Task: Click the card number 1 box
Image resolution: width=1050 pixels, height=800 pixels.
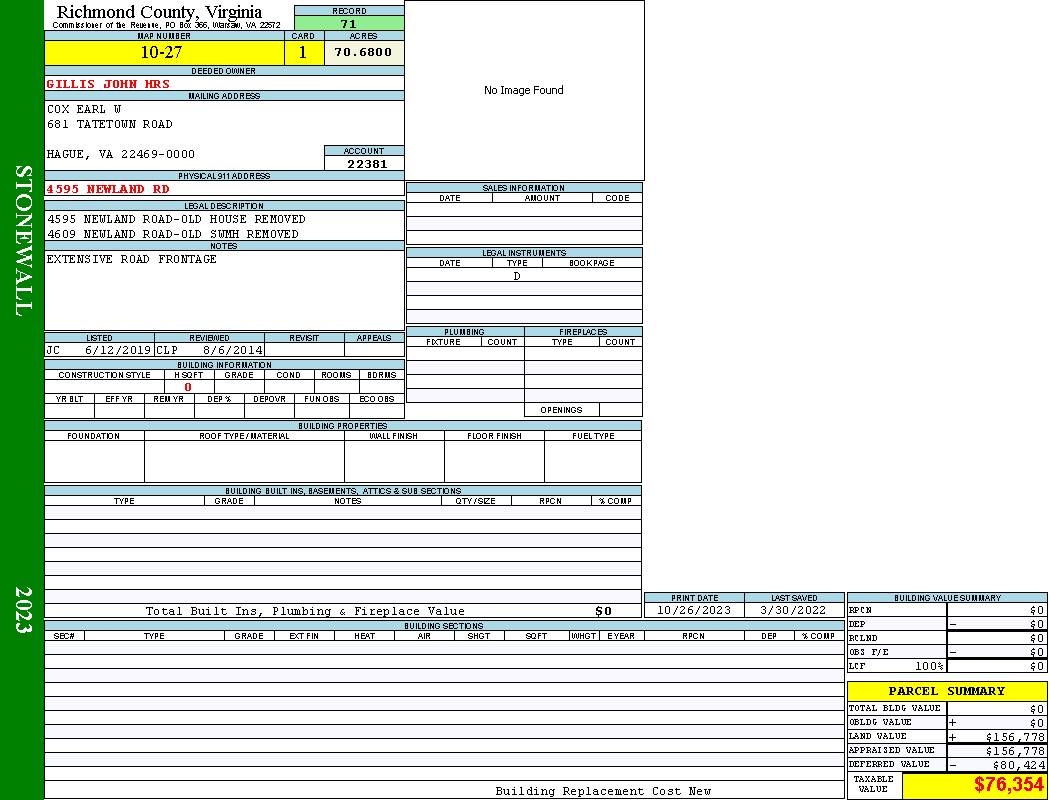Action: click(x=303, y=53)
